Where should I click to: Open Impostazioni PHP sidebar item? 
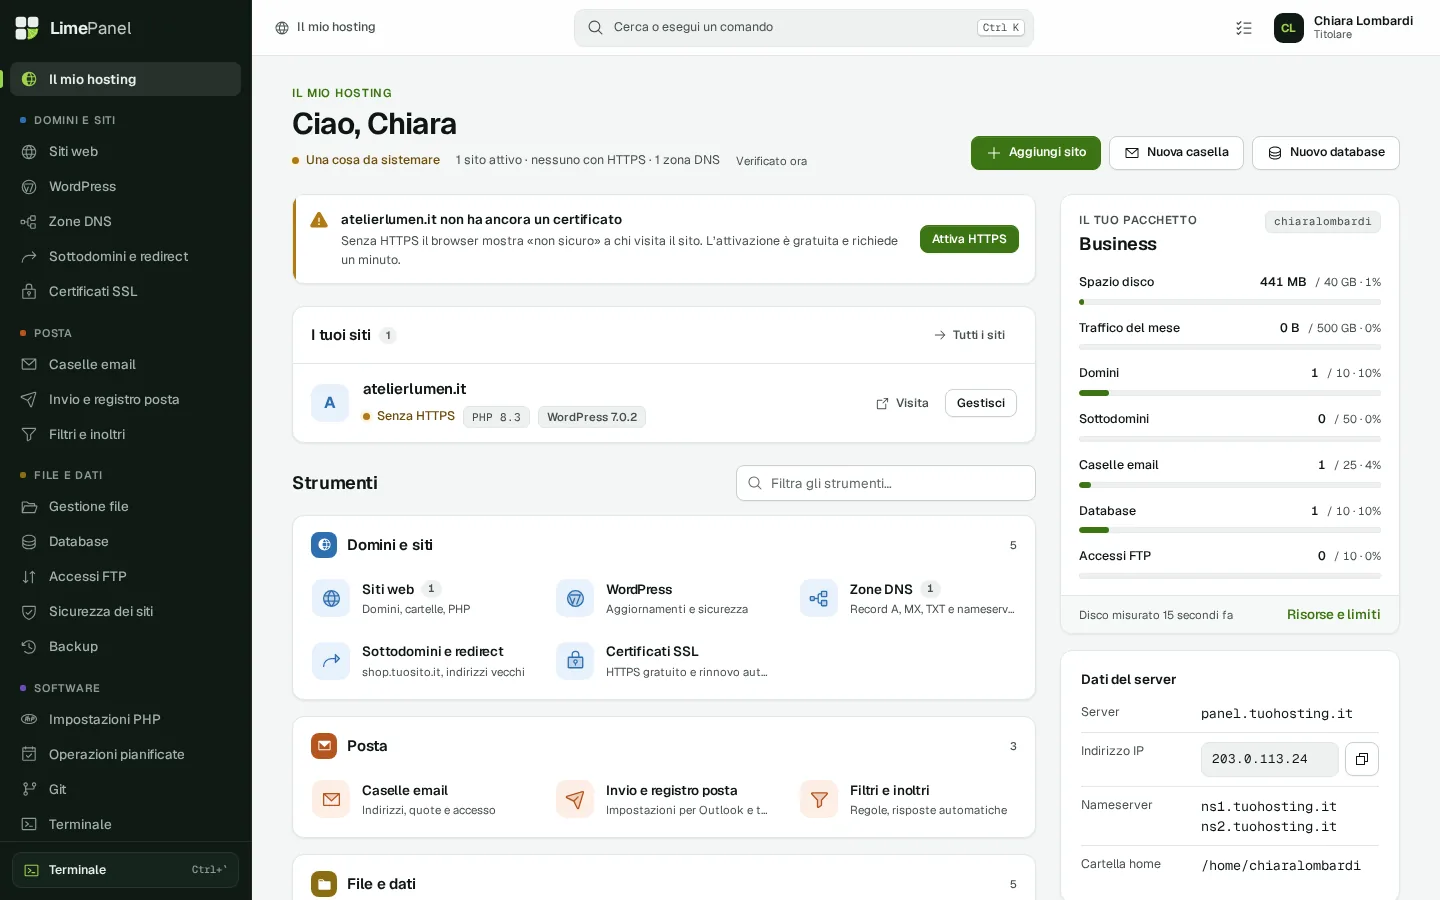(126, 720)
